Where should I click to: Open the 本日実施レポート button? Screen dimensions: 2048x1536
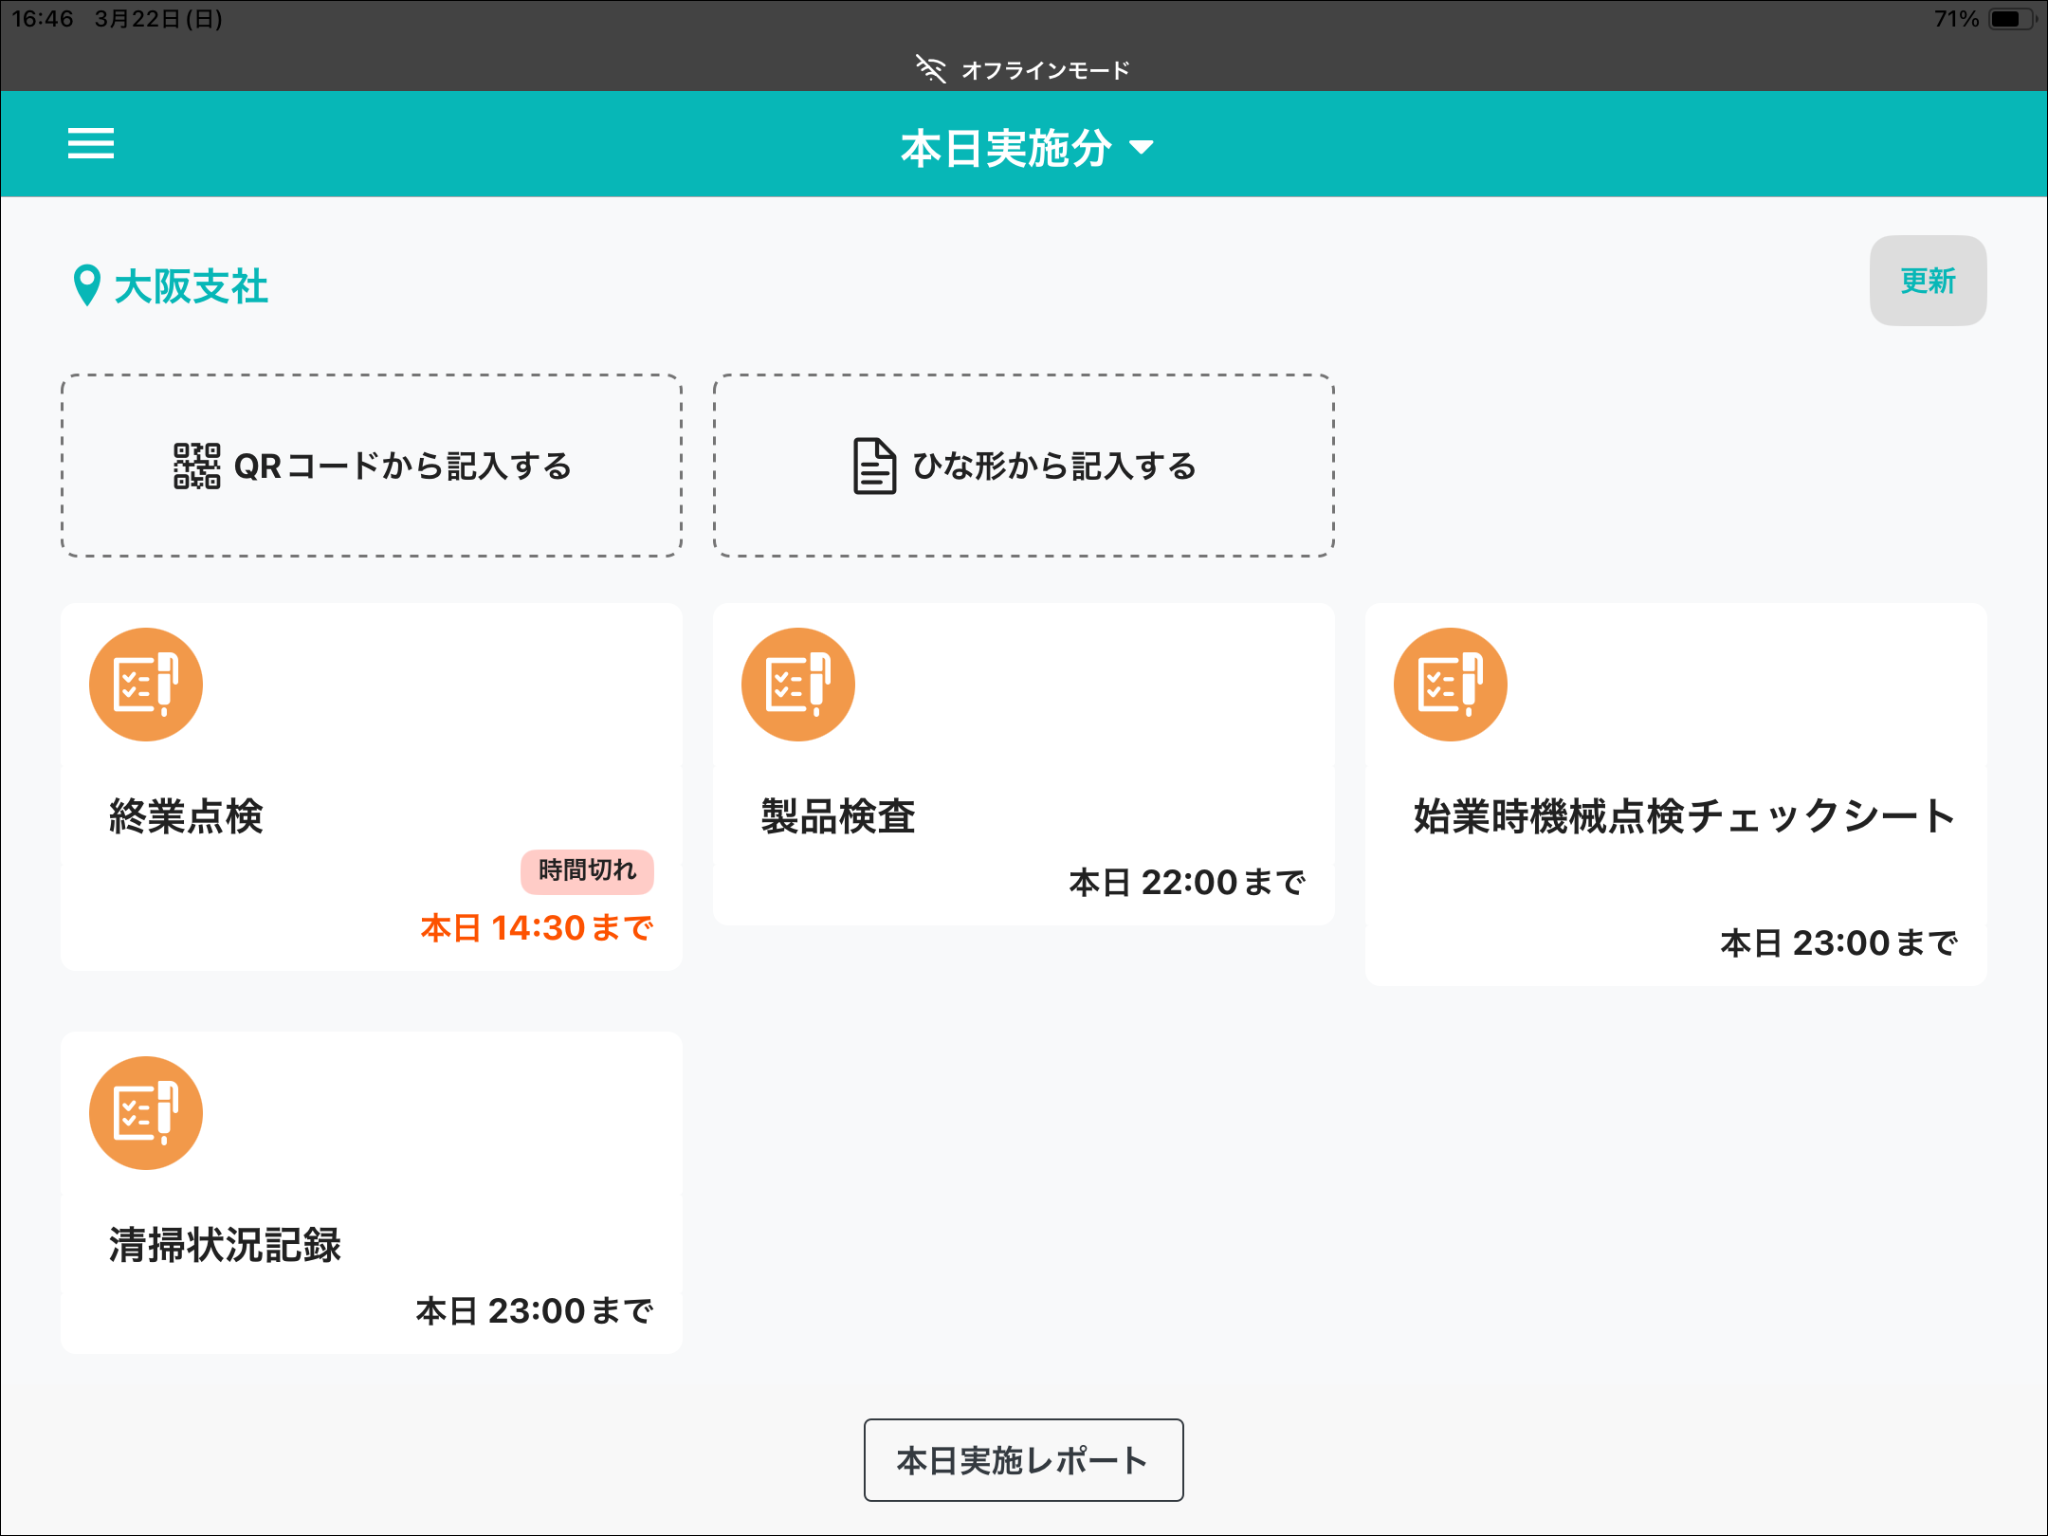1023,1460
